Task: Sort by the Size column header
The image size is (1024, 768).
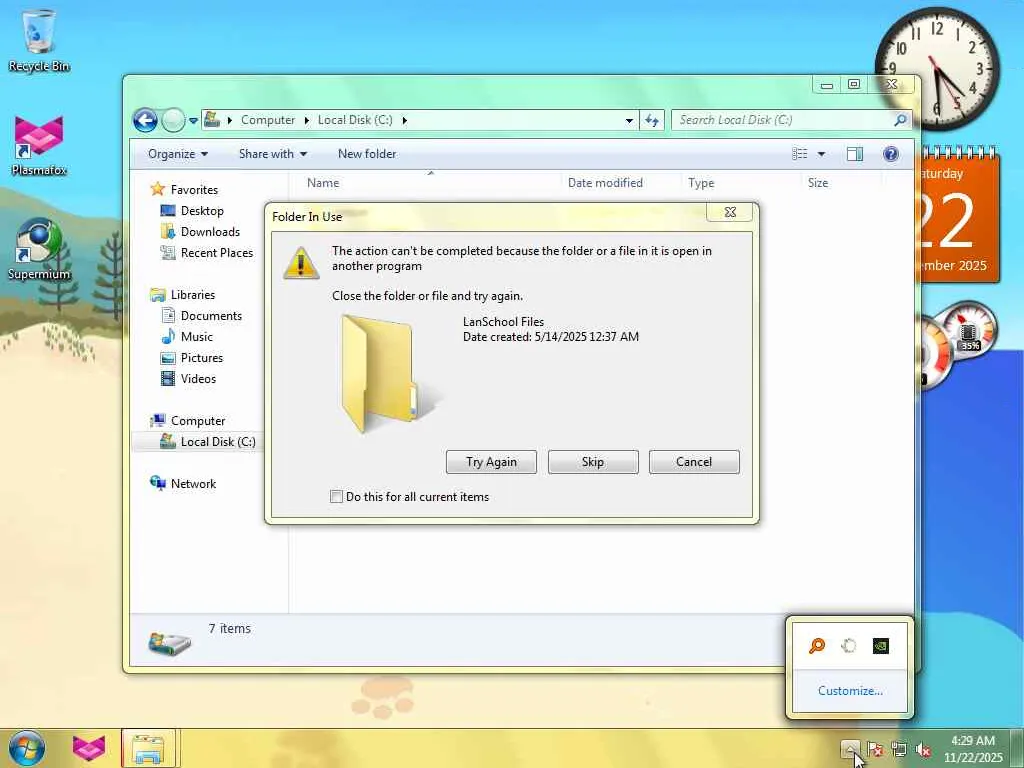Action: pyautogui.click(x=841, y=183)
